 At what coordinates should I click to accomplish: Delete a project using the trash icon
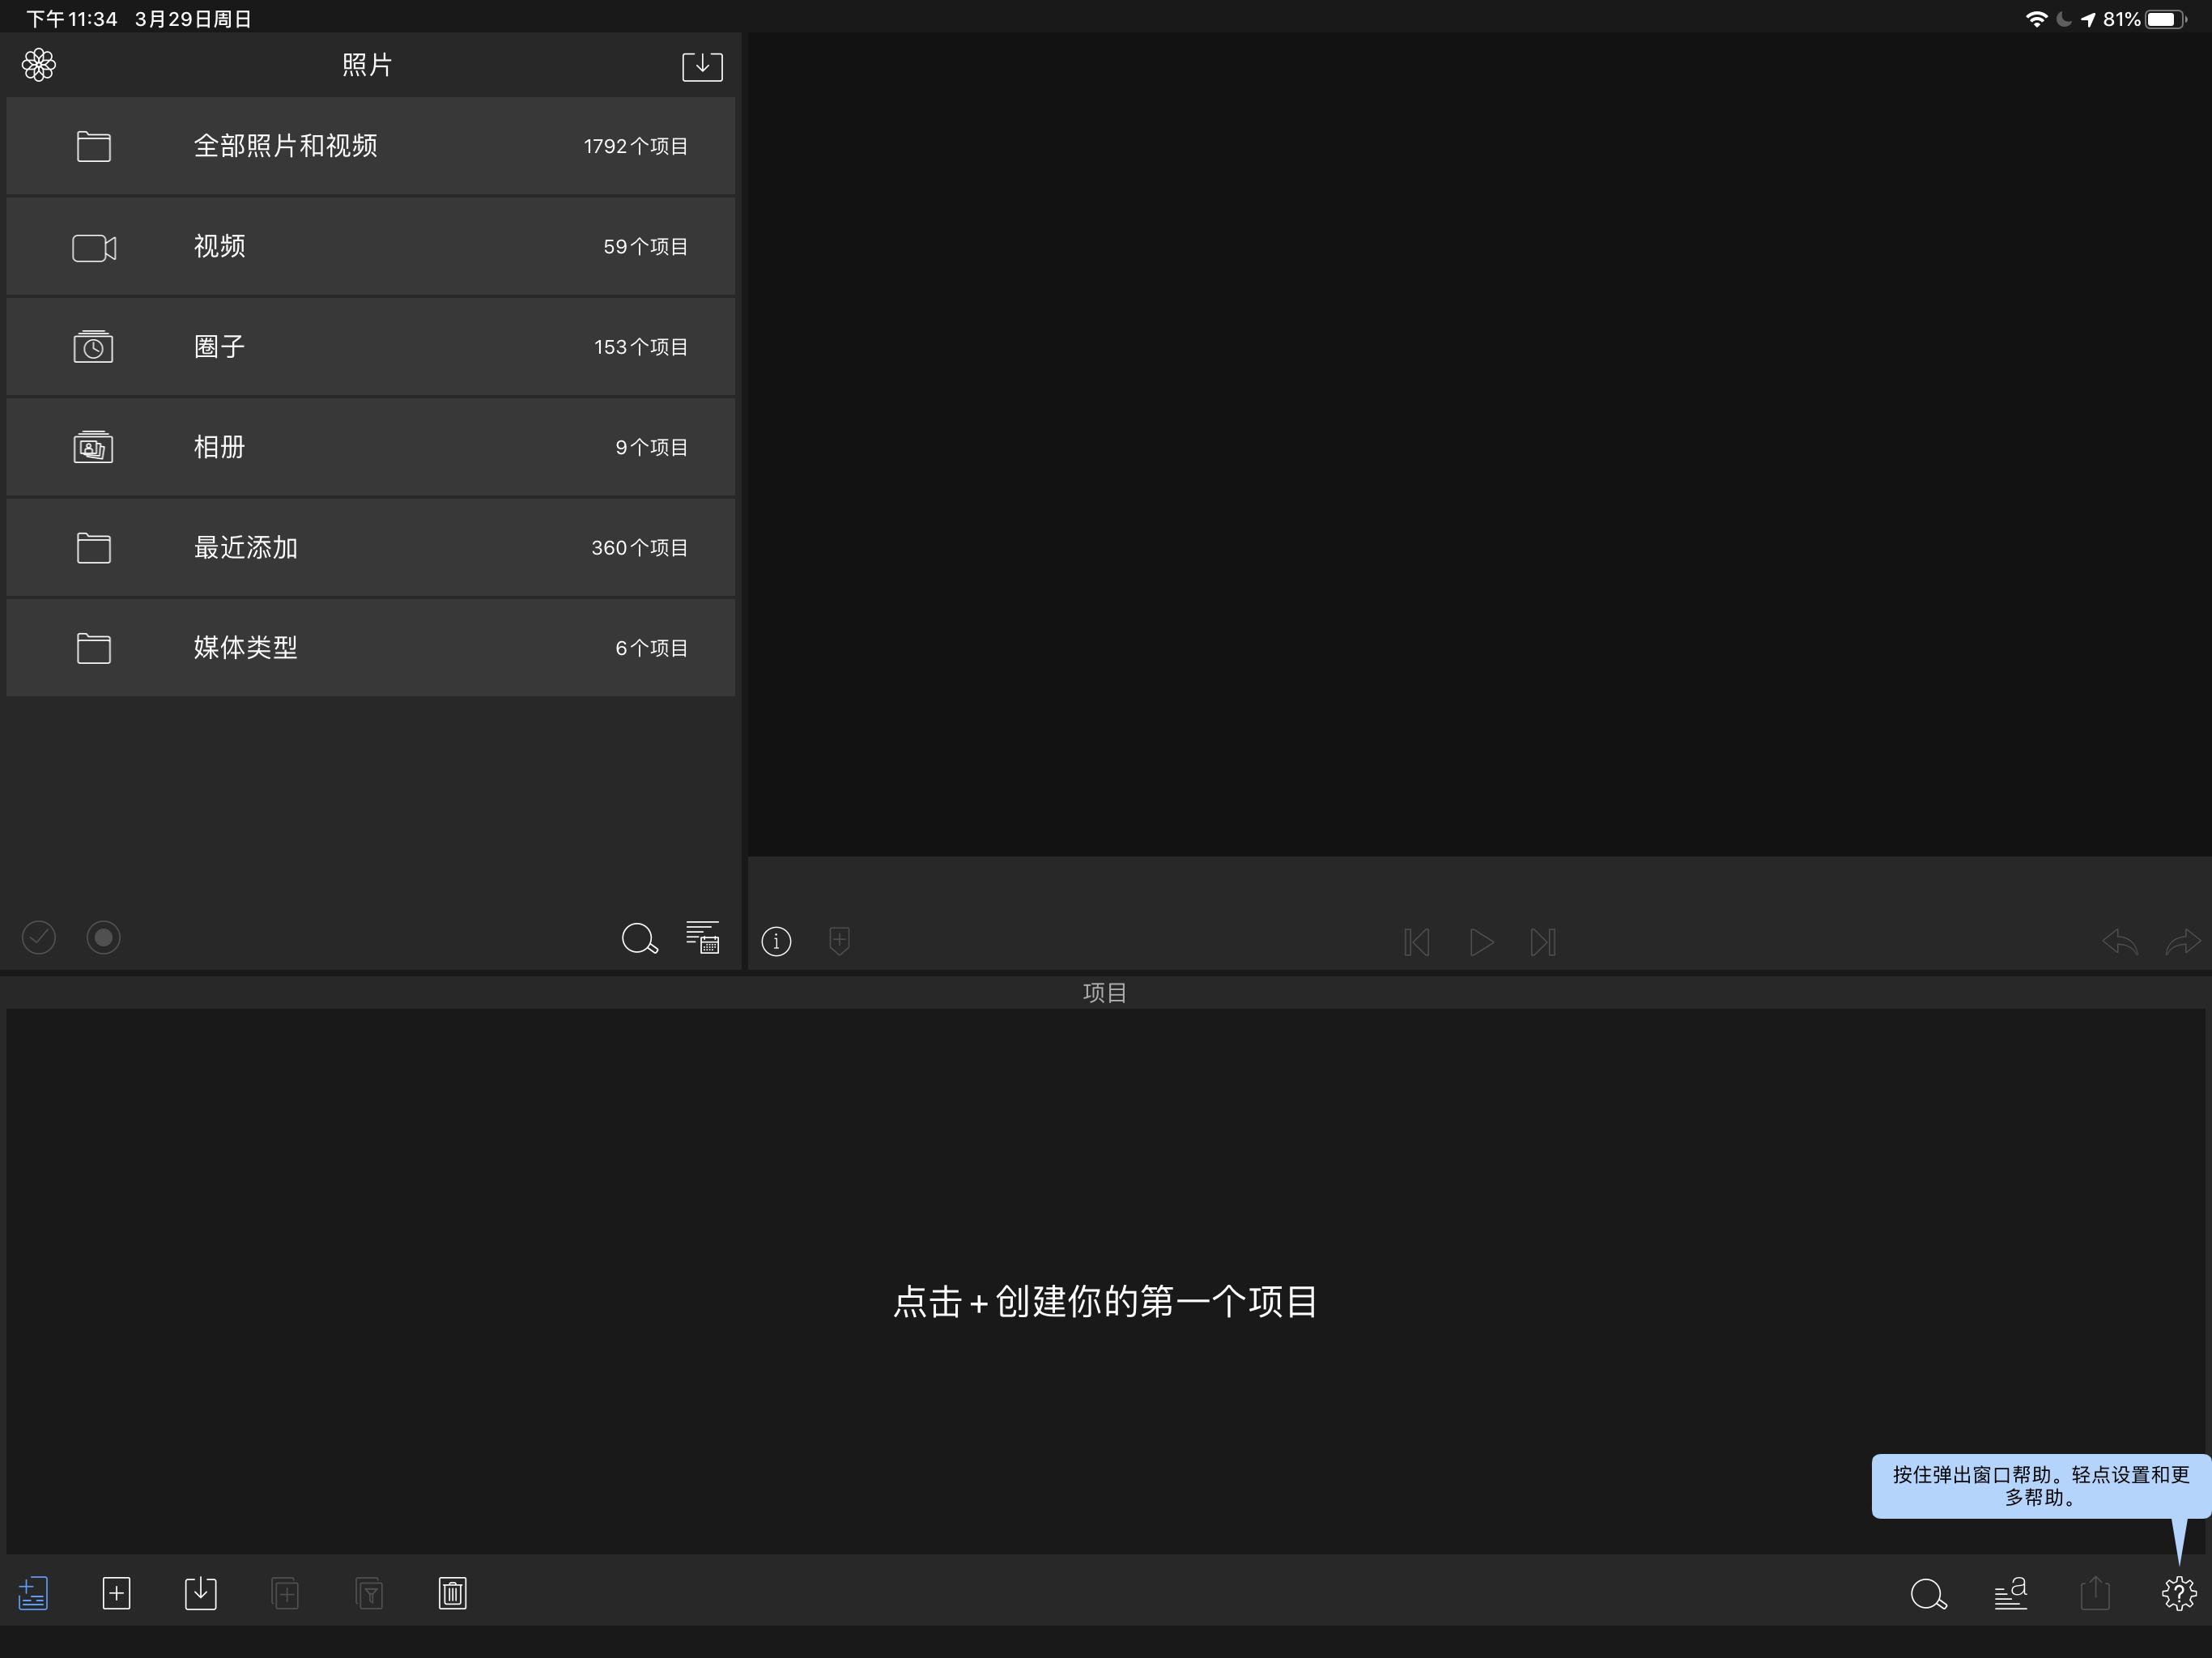pyautogui.click(x=452, y=1594)
